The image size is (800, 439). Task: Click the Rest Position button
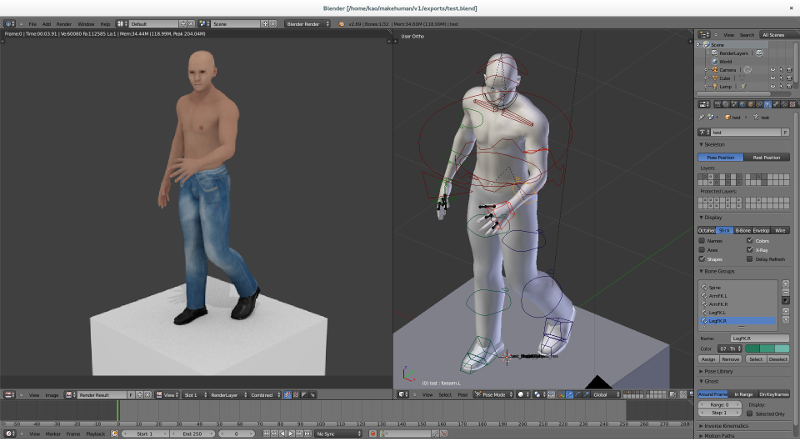click(x=767, y=157)
